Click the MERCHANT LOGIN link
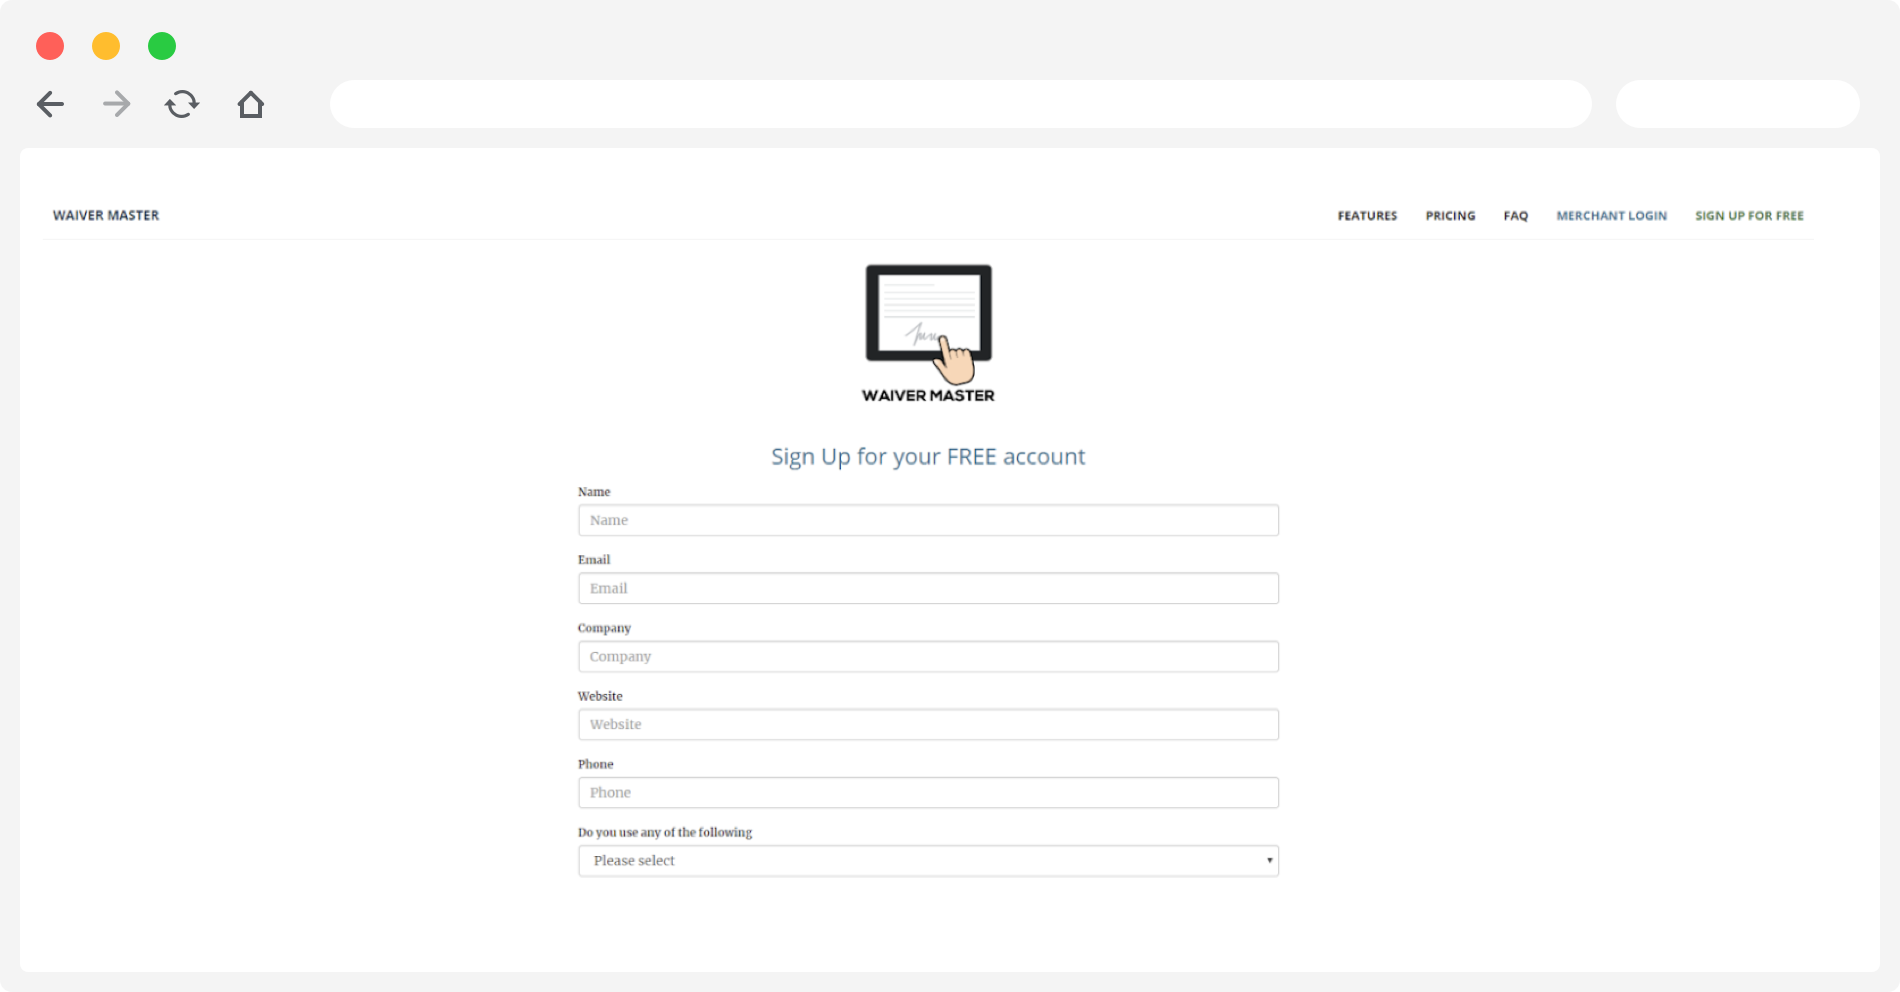The width and height of the screenshot is (1900, 992). (x=1611, y=215)
